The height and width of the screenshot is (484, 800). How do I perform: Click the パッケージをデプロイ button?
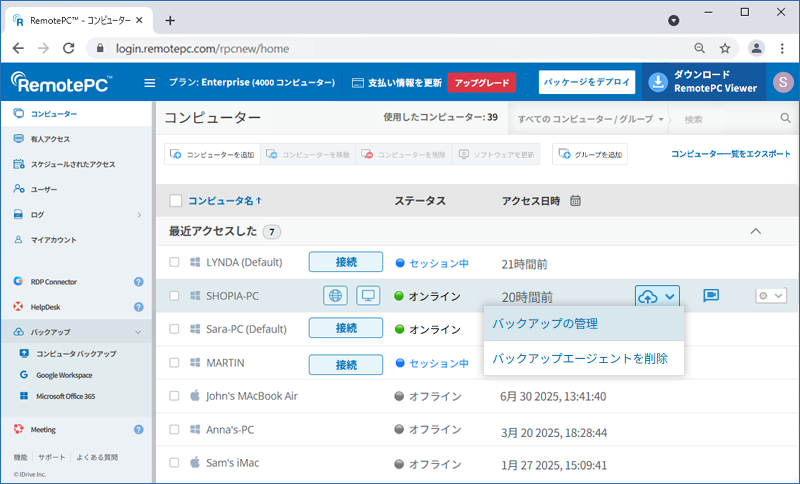587,82
